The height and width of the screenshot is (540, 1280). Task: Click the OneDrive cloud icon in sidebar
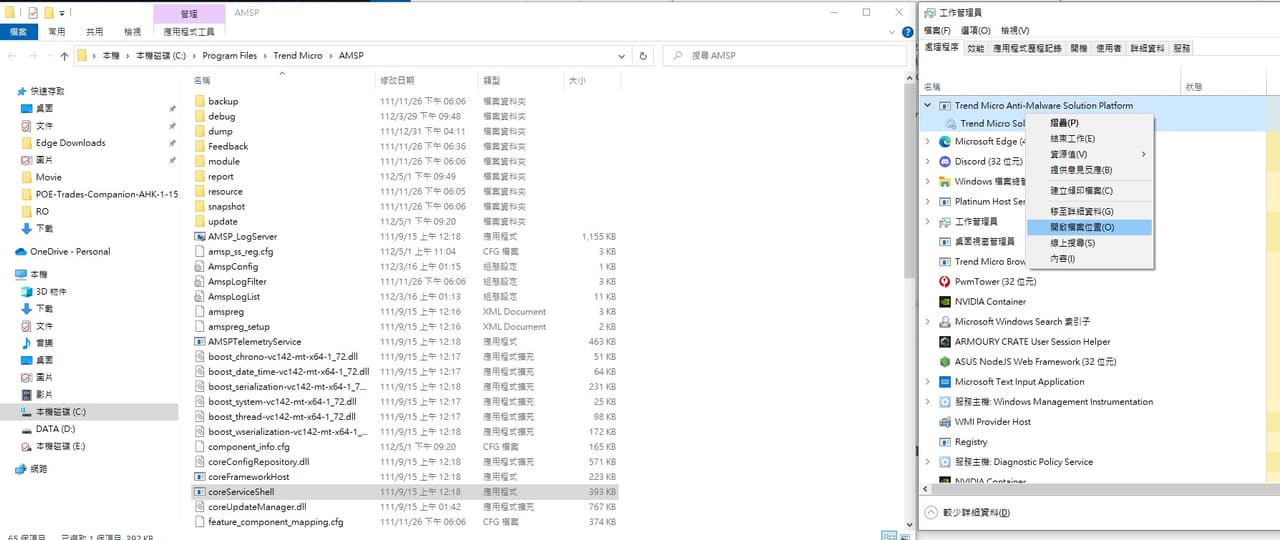[20, 251]
